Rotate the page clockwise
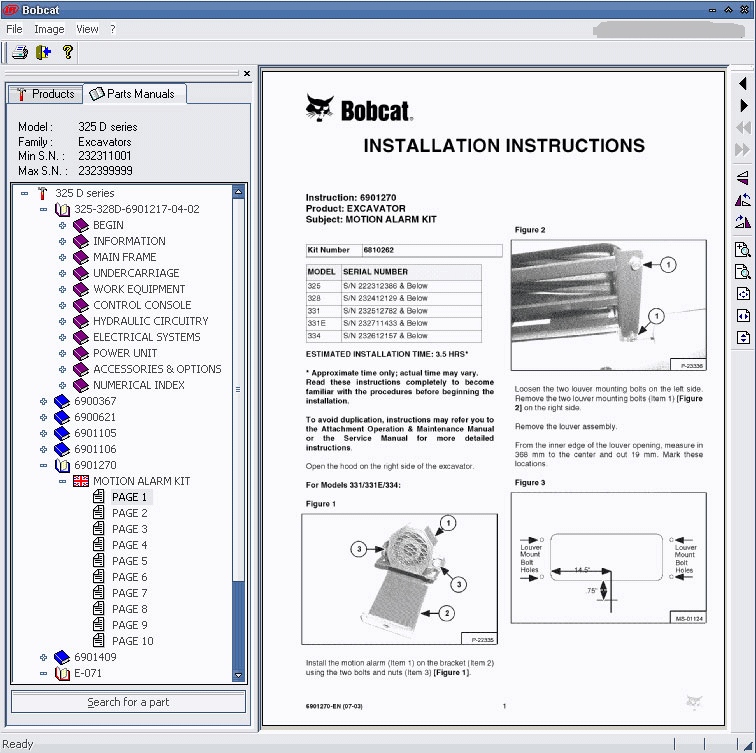The width and height of the screenshot is (756, 753). (743, 221)
